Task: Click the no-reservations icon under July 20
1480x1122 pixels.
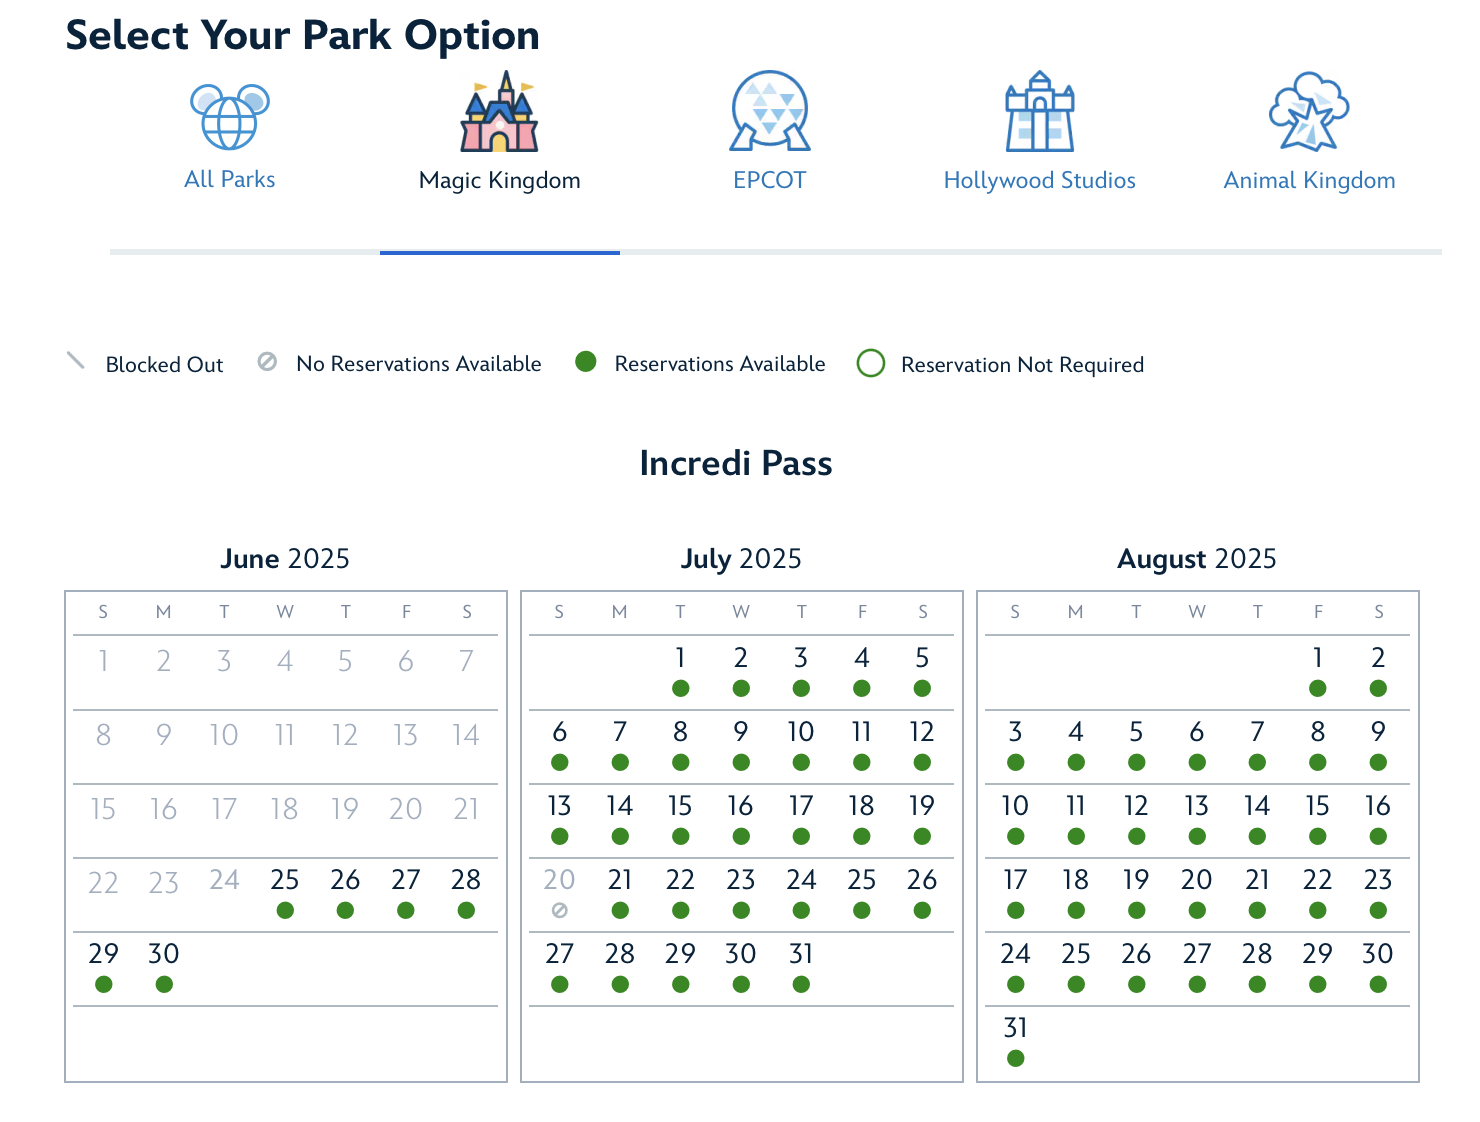Action: 560,910
